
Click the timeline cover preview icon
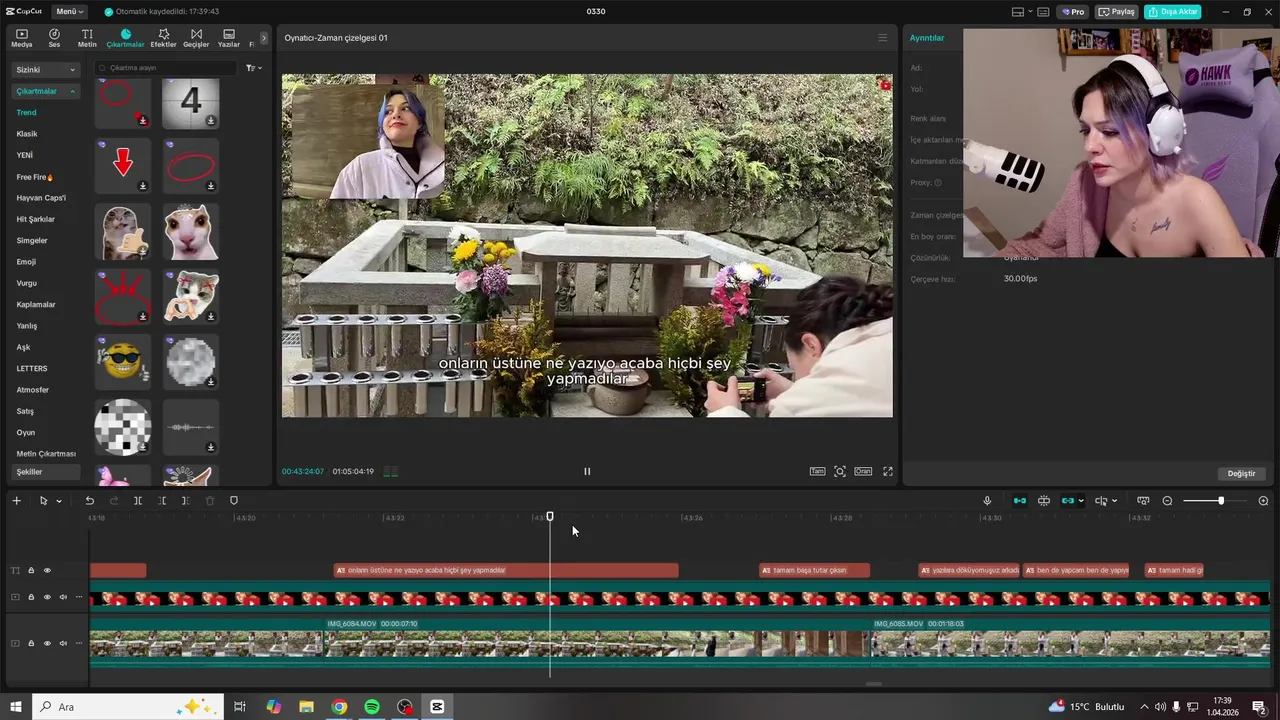[x=1143, y=501]
